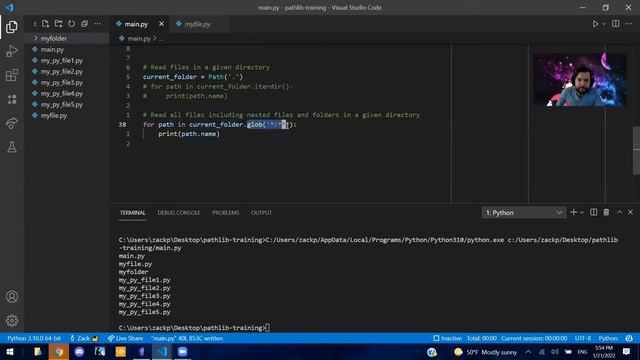
Task: Click the webcam video overlay thumbnail
Action: point(580,80)
